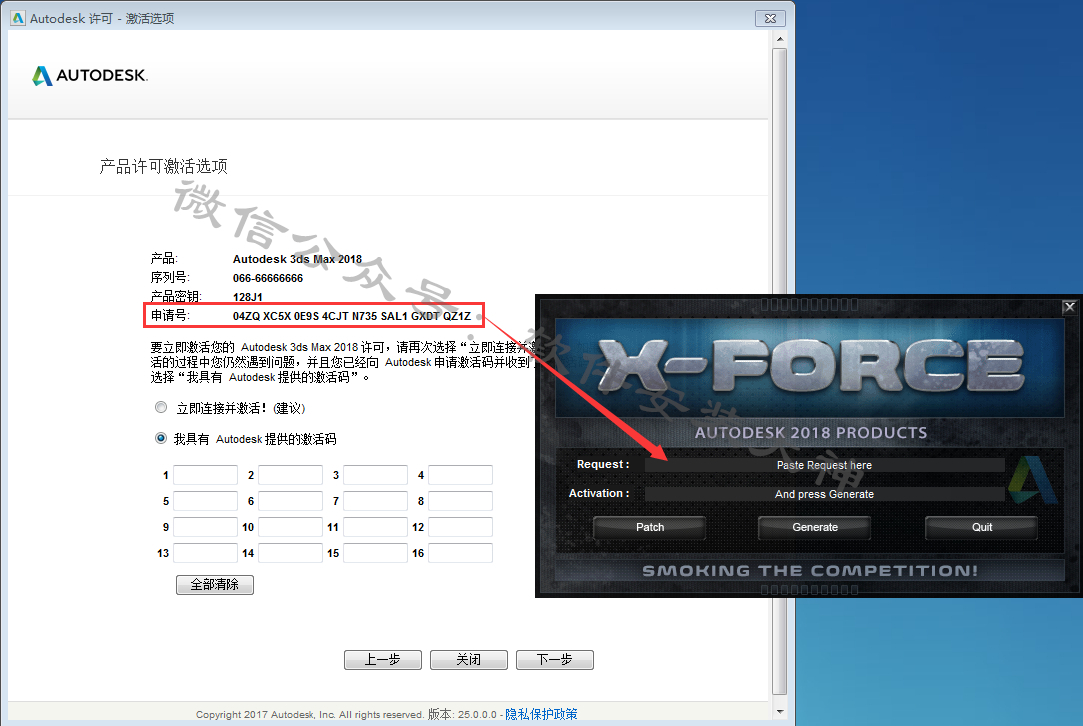Select the connect and activate now option
This screenshot has height=726, width=1083.
161,408
